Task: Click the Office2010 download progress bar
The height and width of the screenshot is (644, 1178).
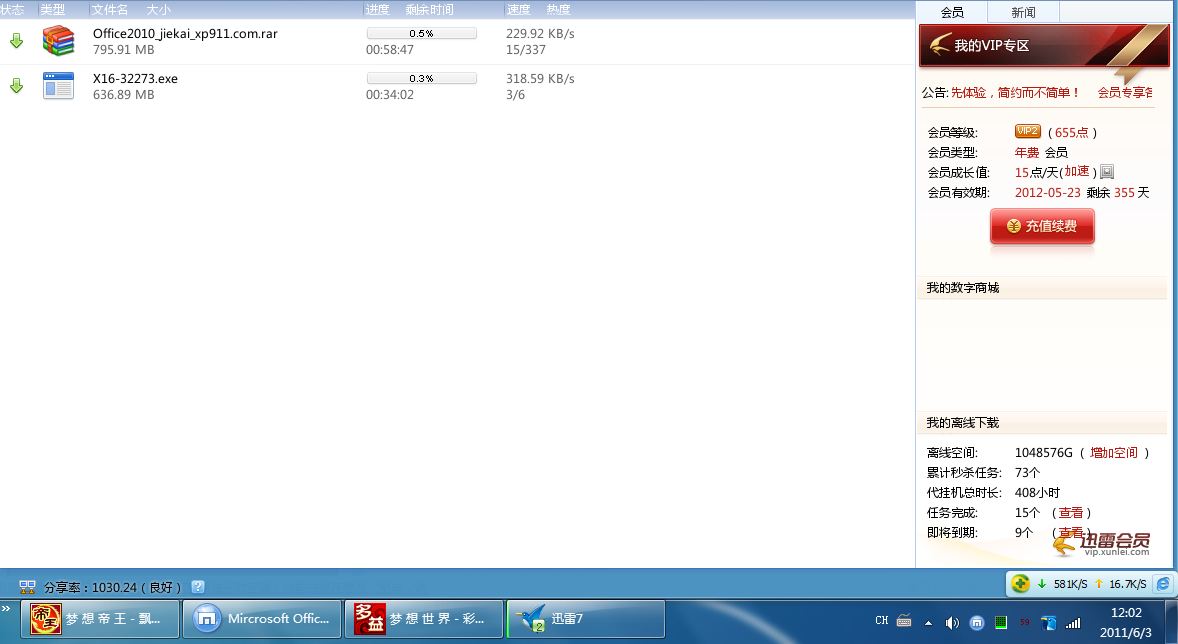Action: (x=421, y=33)
